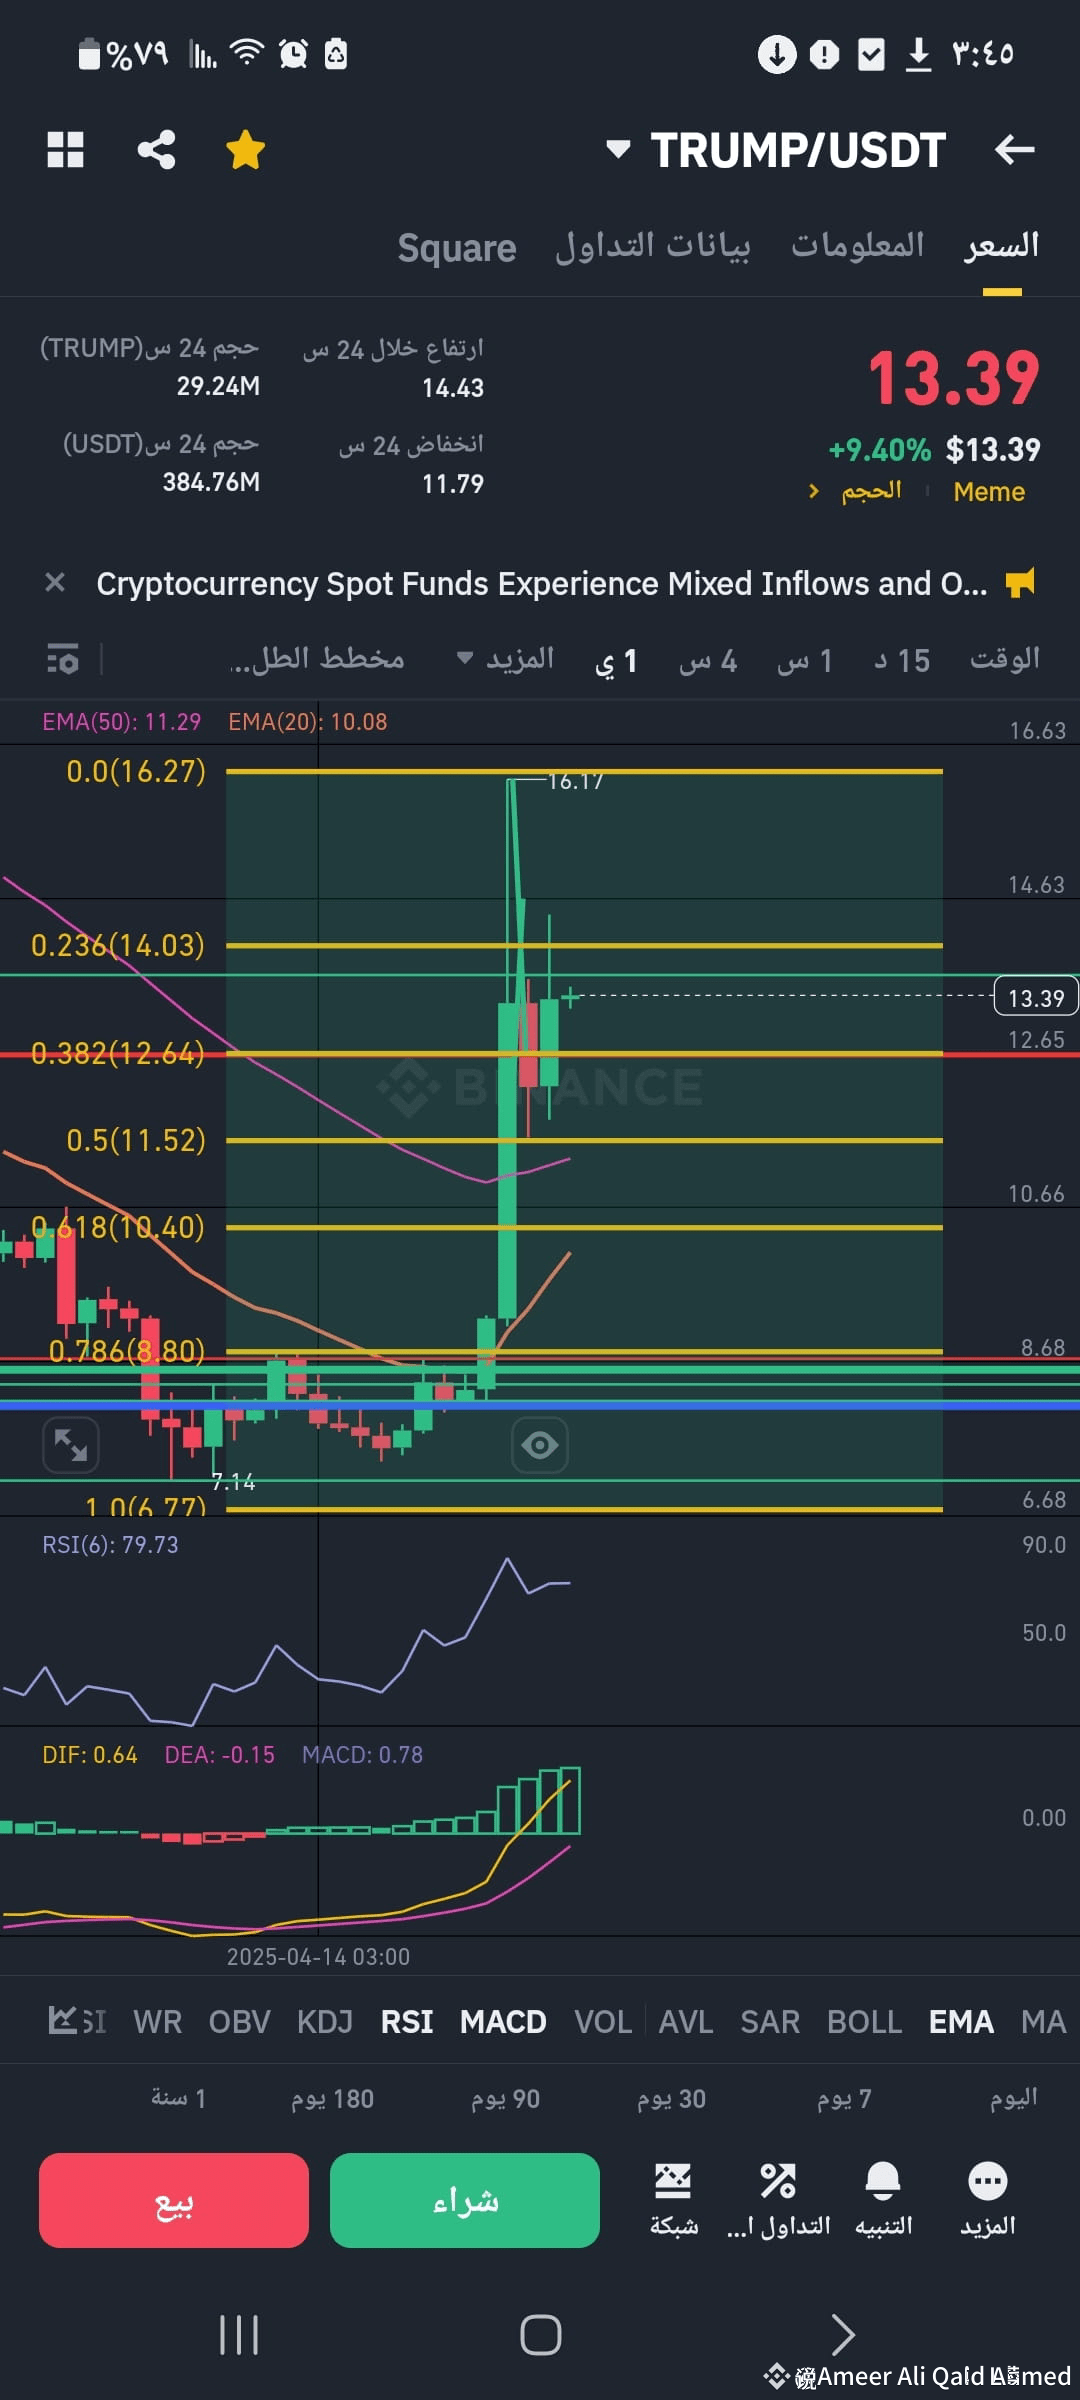
Task: Toggle the EMA overlay
Action: (x=961, y=2022)
